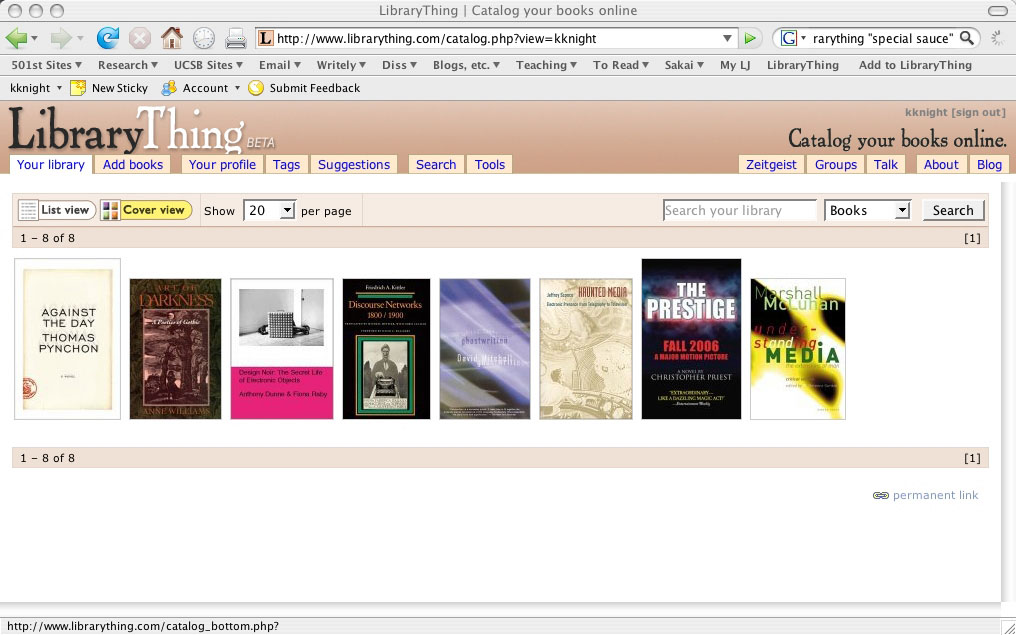Click the red Stop loading icon
Viewport: 1016px width, 635px height.
coord(139,38)
